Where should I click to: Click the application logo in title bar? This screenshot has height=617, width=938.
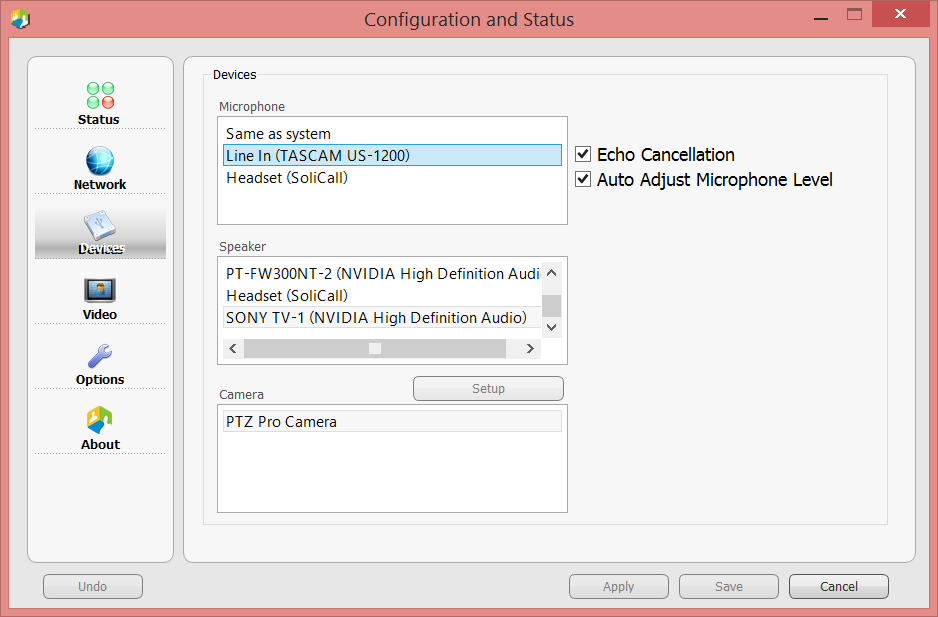tap(20, 19)
